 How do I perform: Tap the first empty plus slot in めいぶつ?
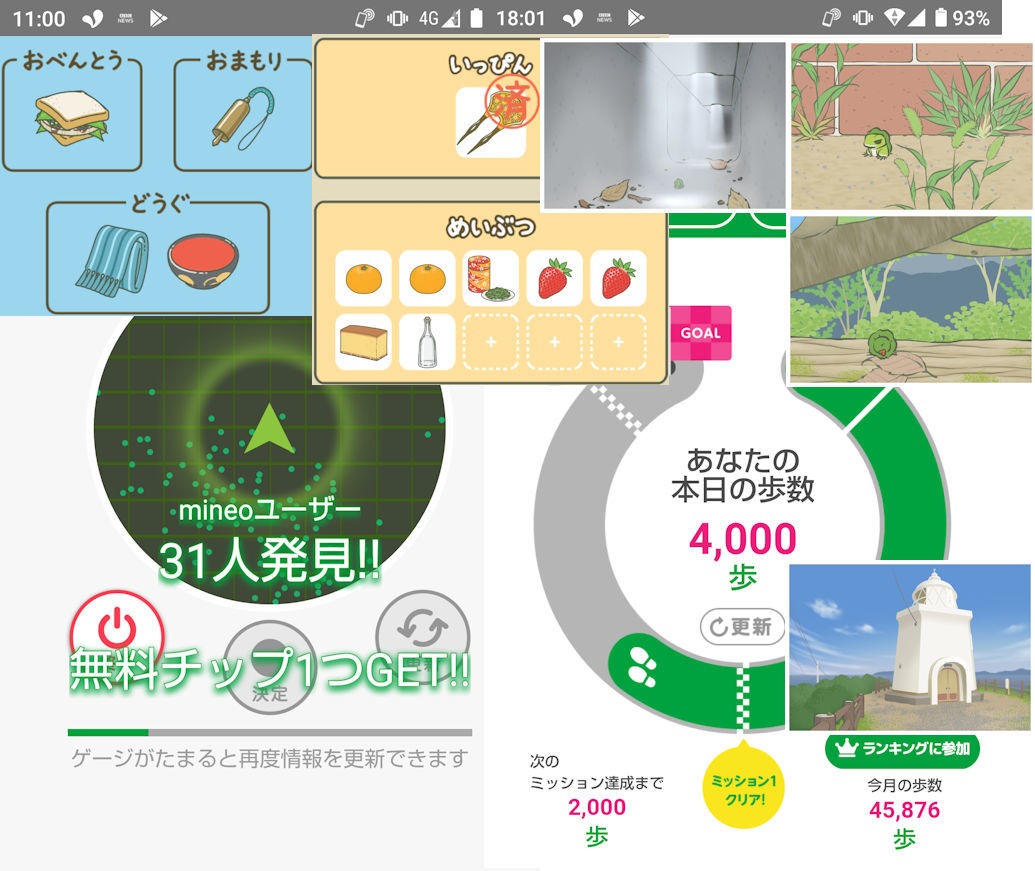[x=490, y=342]
